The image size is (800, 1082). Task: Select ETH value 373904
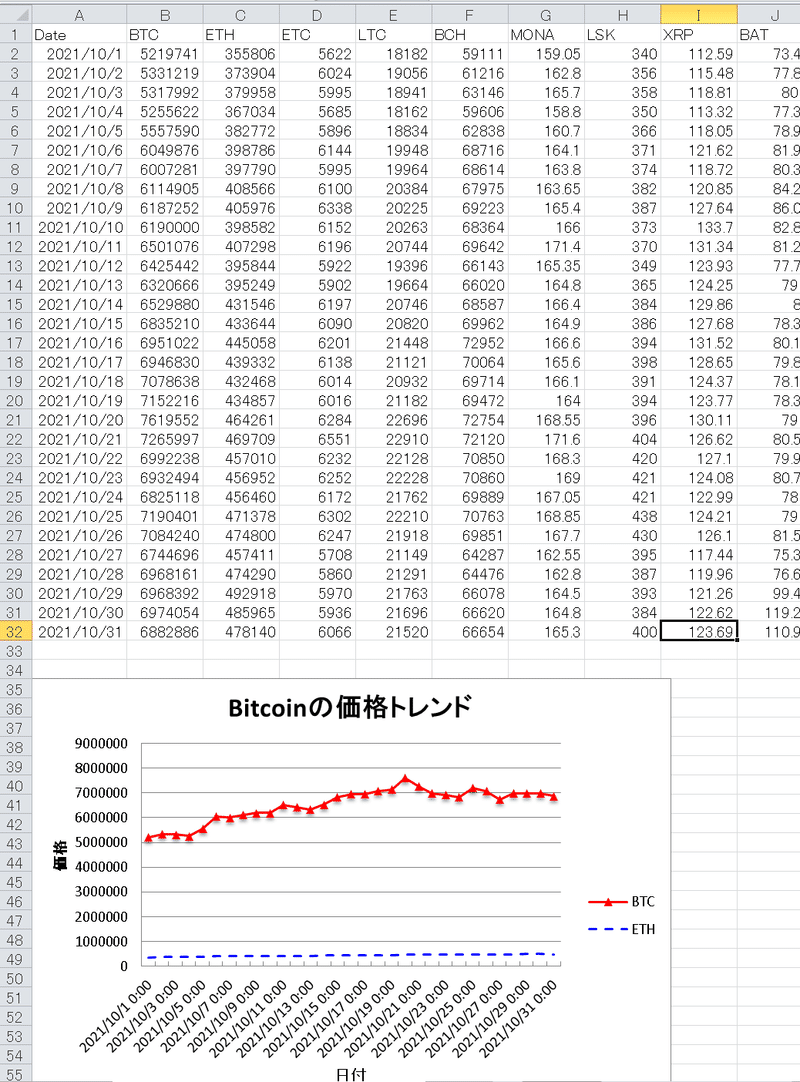click(x=242, y=73)
